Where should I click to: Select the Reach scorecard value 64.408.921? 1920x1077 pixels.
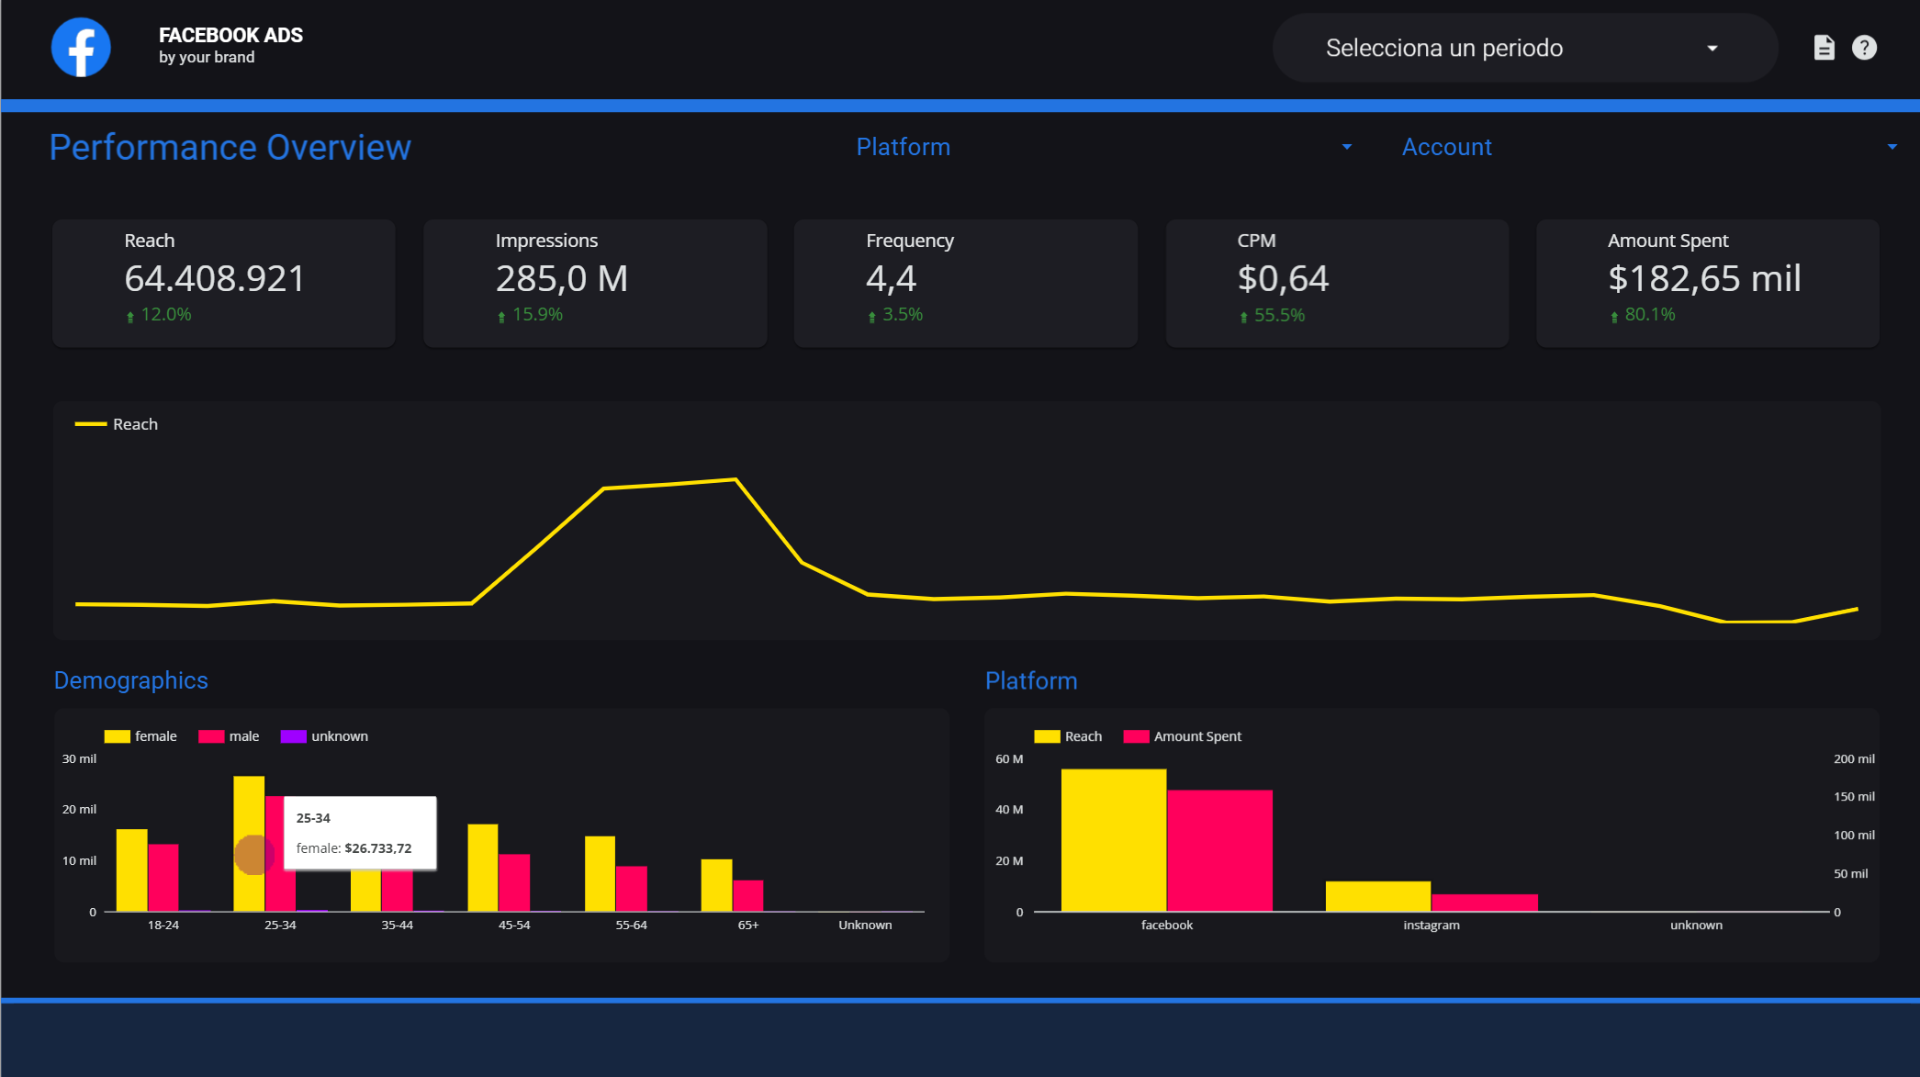click(214, 278)
